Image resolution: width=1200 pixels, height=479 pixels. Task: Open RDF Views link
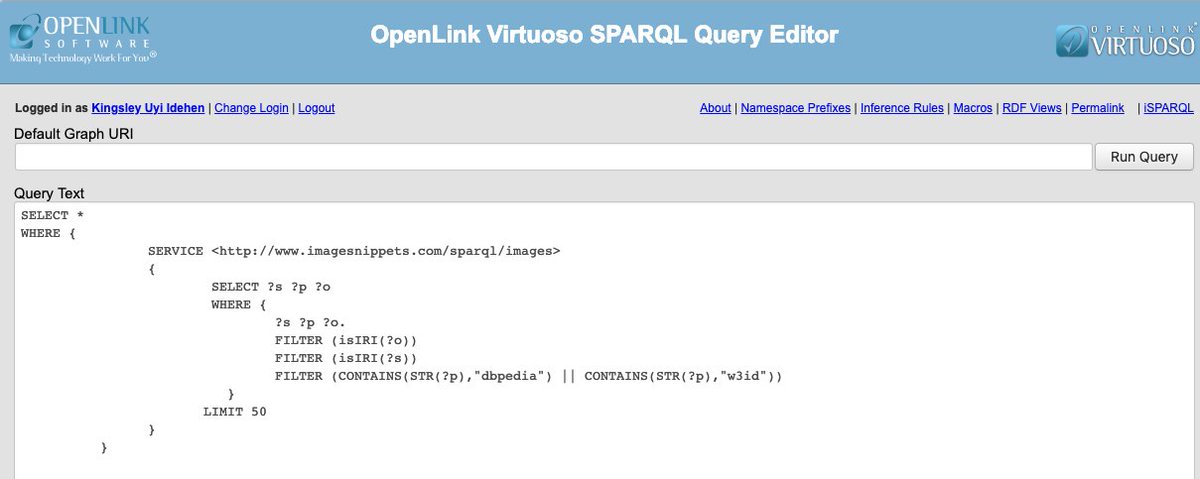point(1032,108)
